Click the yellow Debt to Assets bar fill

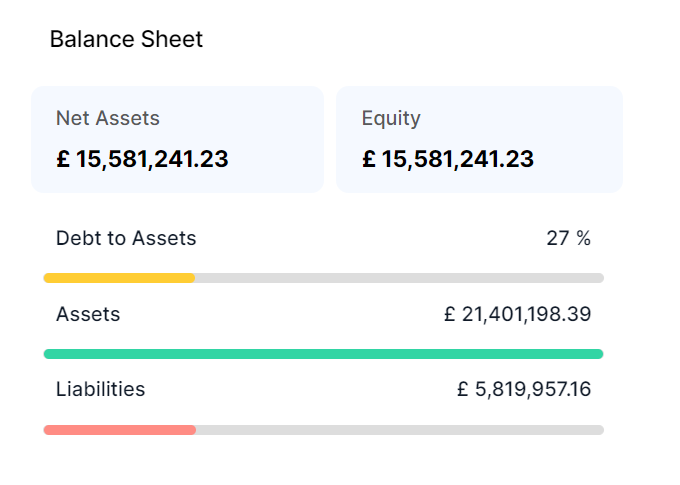(119, 278)
